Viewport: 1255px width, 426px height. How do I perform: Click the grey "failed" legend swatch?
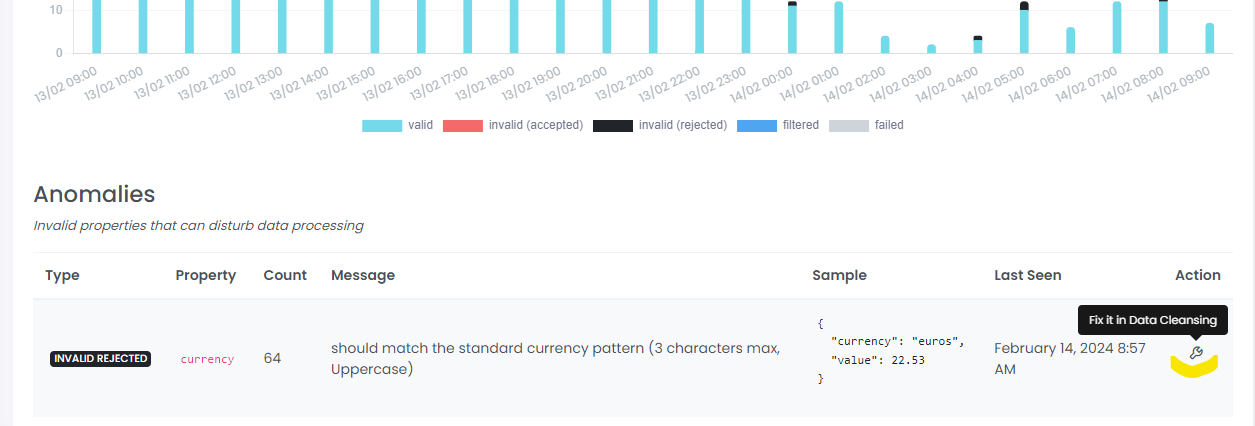click(x=848, y=126)
